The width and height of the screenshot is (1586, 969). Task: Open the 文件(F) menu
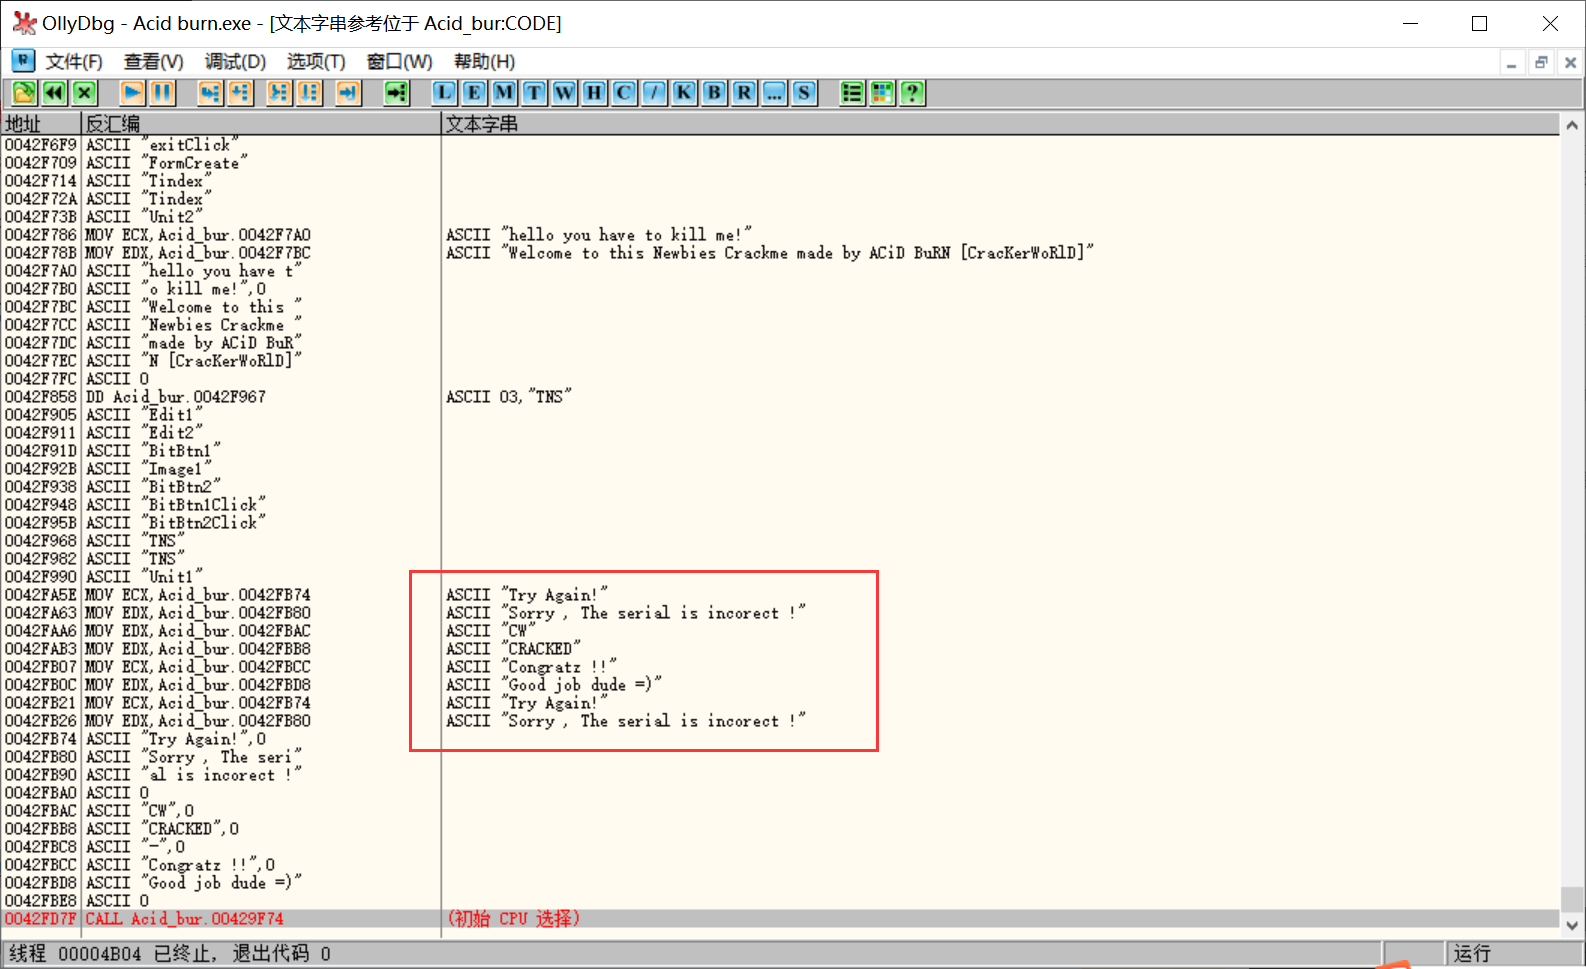[x=74, y=62]
